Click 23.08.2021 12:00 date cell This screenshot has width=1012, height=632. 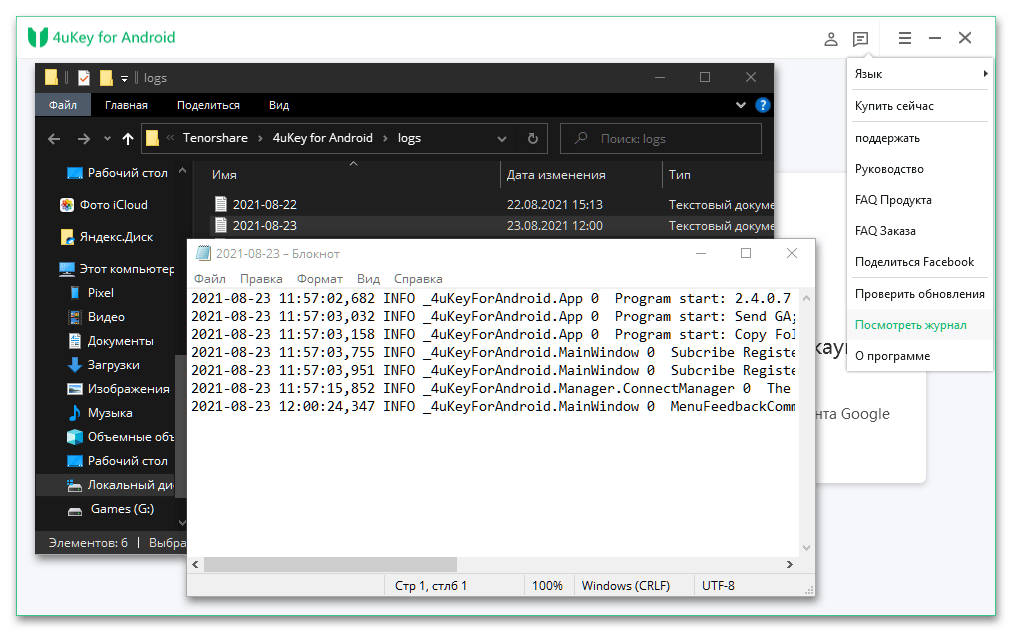coord(554,226)
